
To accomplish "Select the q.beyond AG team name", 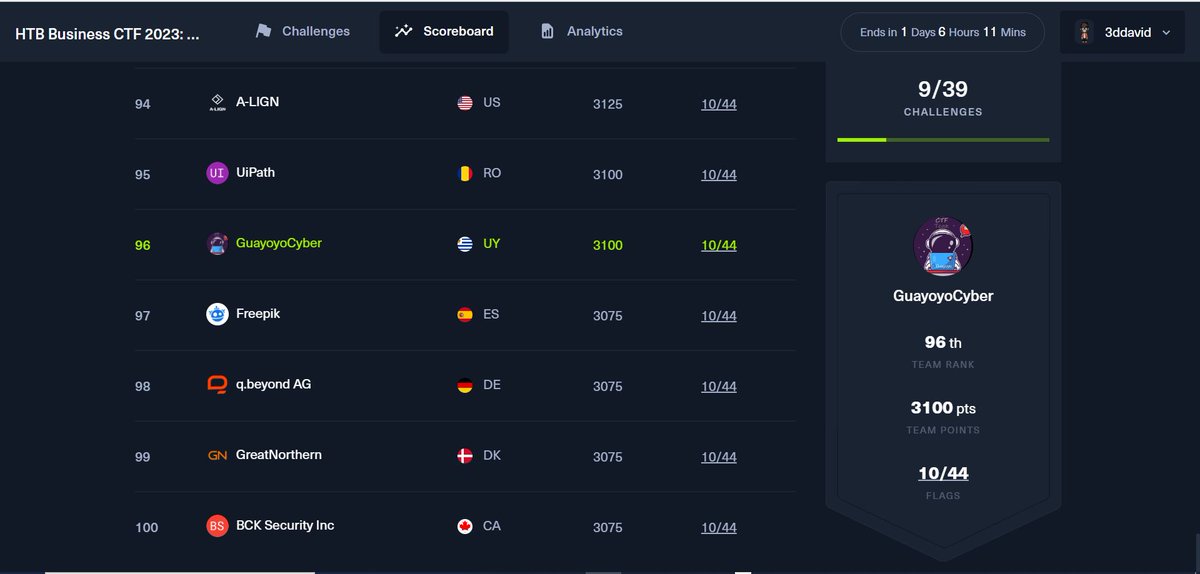I will point(273,384).
